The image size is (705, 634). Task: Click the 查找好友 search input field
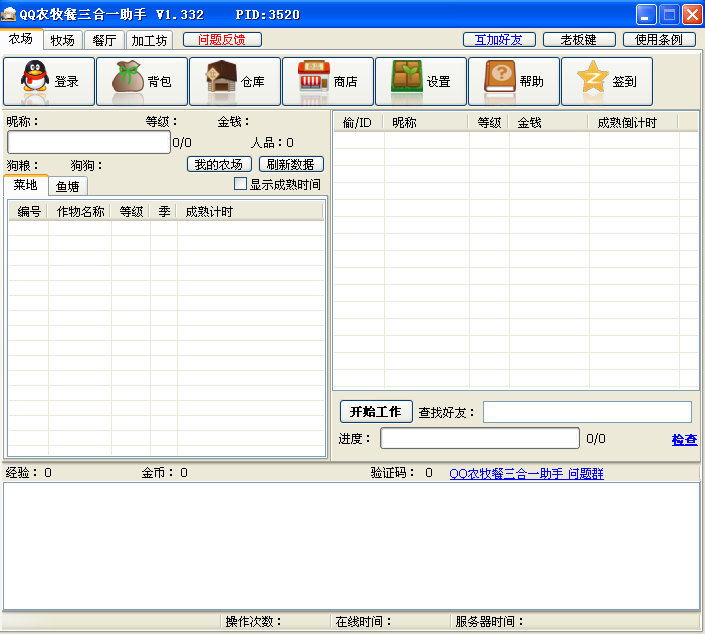coord(587,412)
